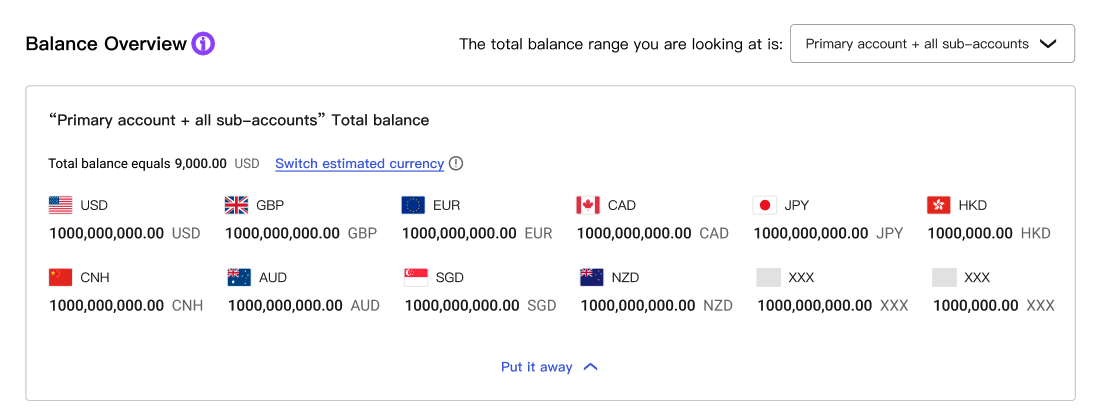
Task: Click the Japan flag icon
Action: [765, 205]
